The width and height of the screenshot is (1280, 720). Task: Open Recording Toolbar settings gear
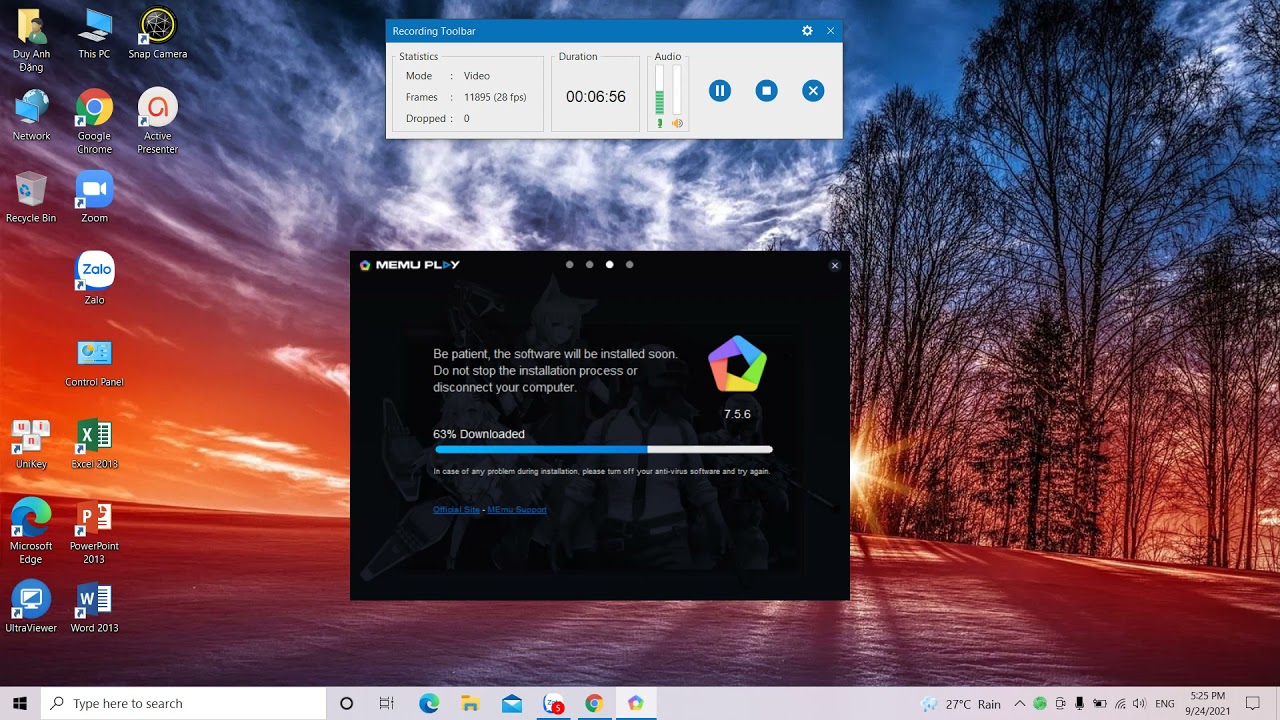click(x=807, y=31)
